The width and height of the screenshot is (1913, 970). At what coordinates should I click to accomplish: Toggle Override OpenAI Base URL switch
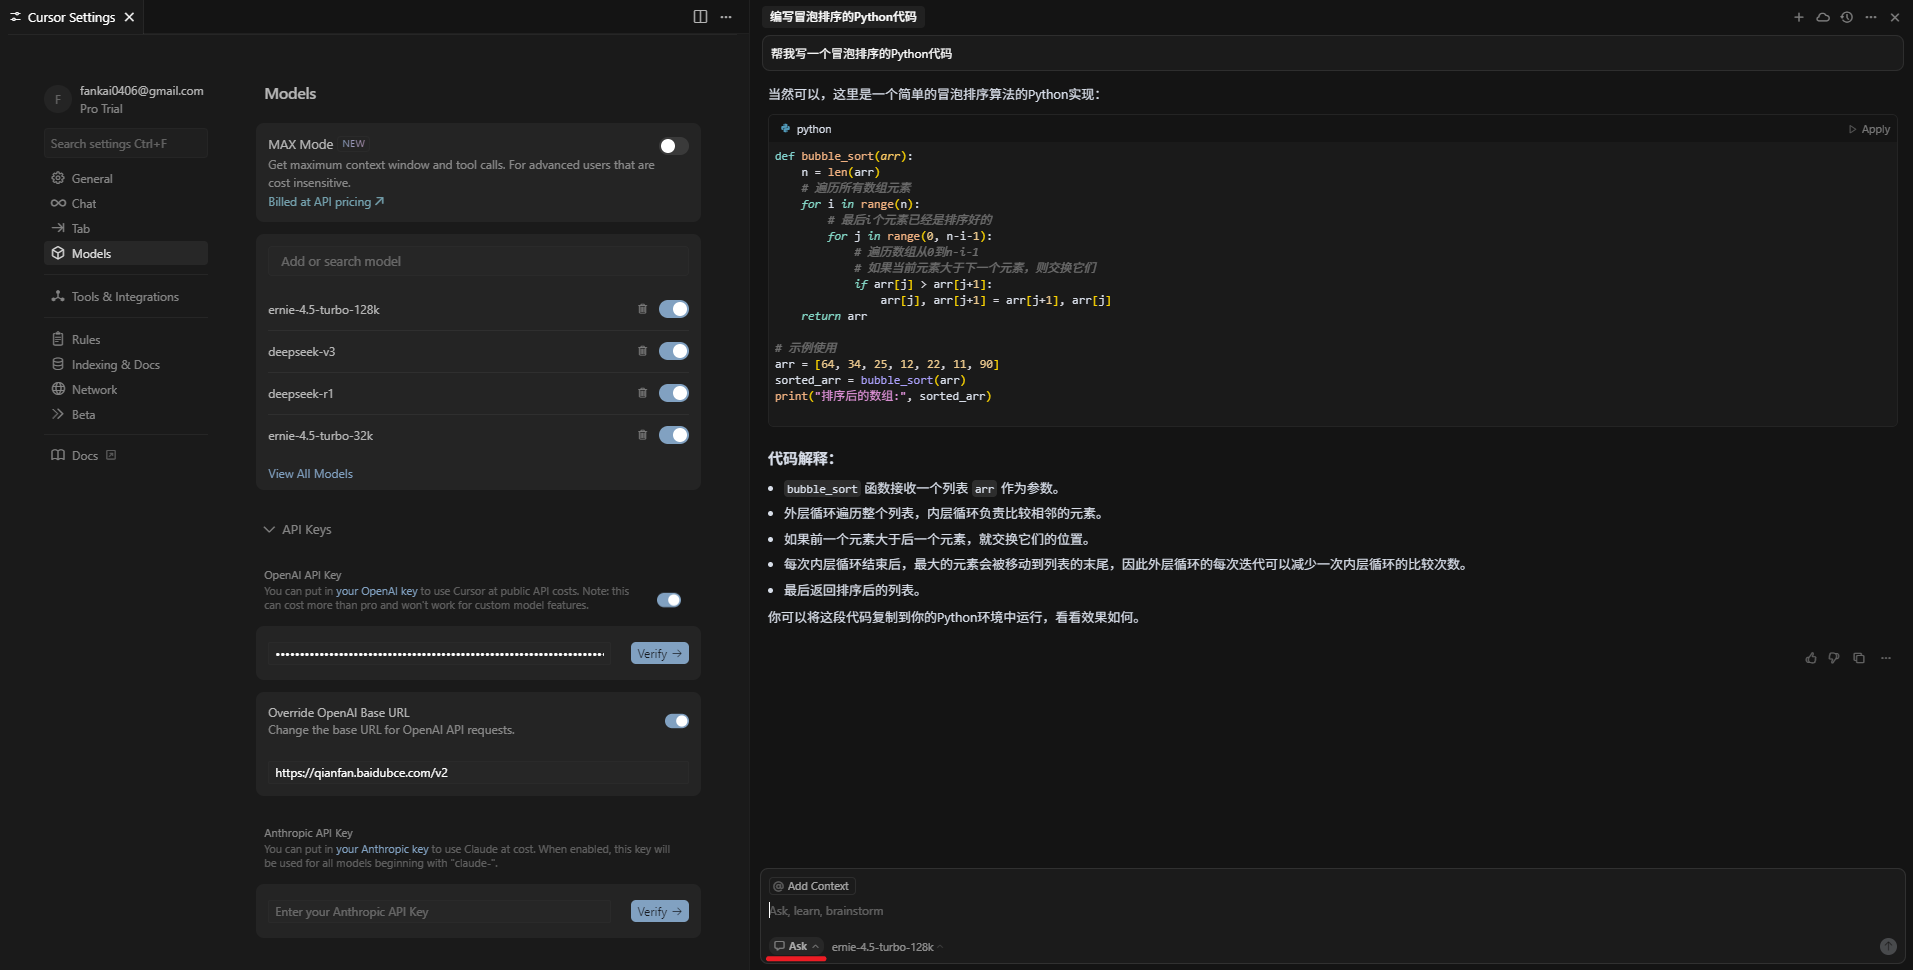click(x=677, y=721)
